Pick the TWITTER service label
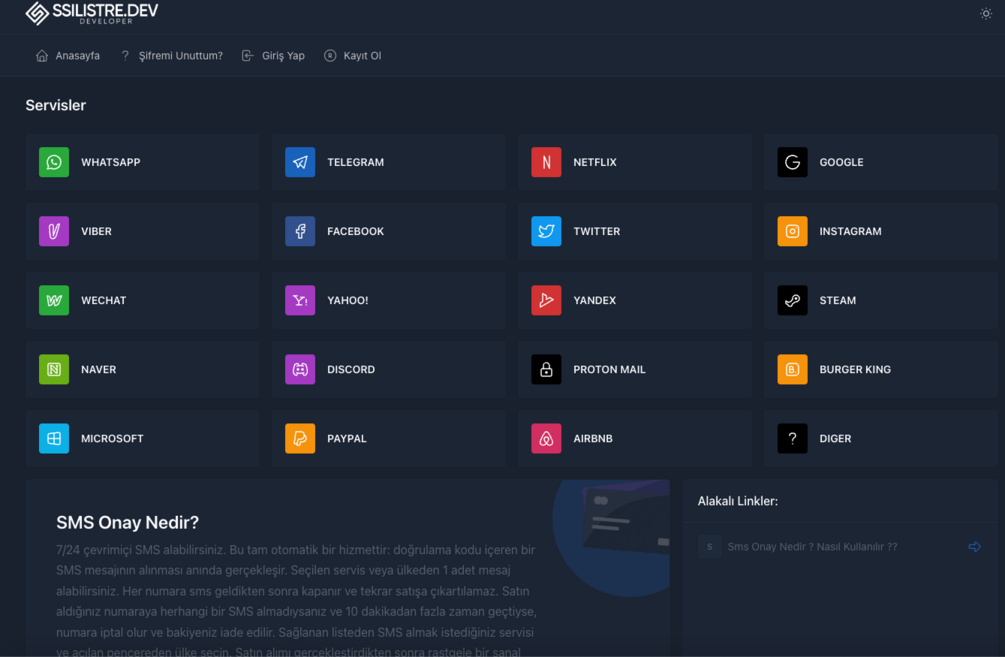 coord(597,232)
